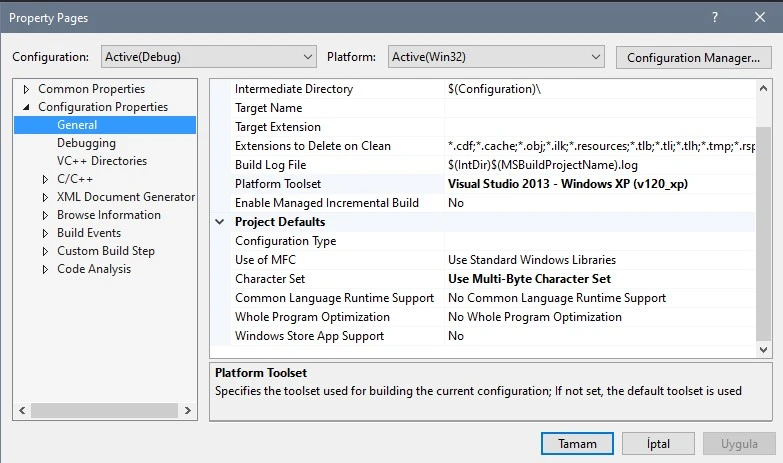Select VC++ Directories in the tree

[x=102, y=161]
